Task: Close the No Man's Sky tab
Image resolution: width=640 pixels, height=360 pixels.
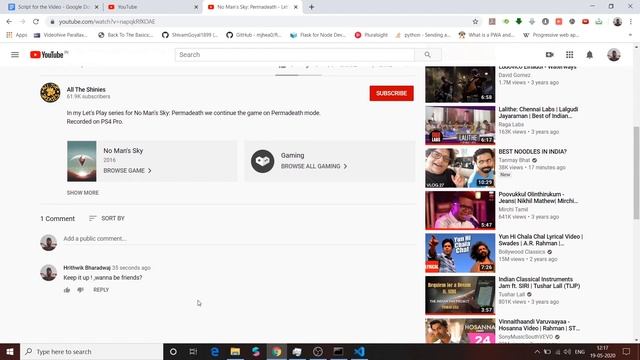Action: click(296, 7)
